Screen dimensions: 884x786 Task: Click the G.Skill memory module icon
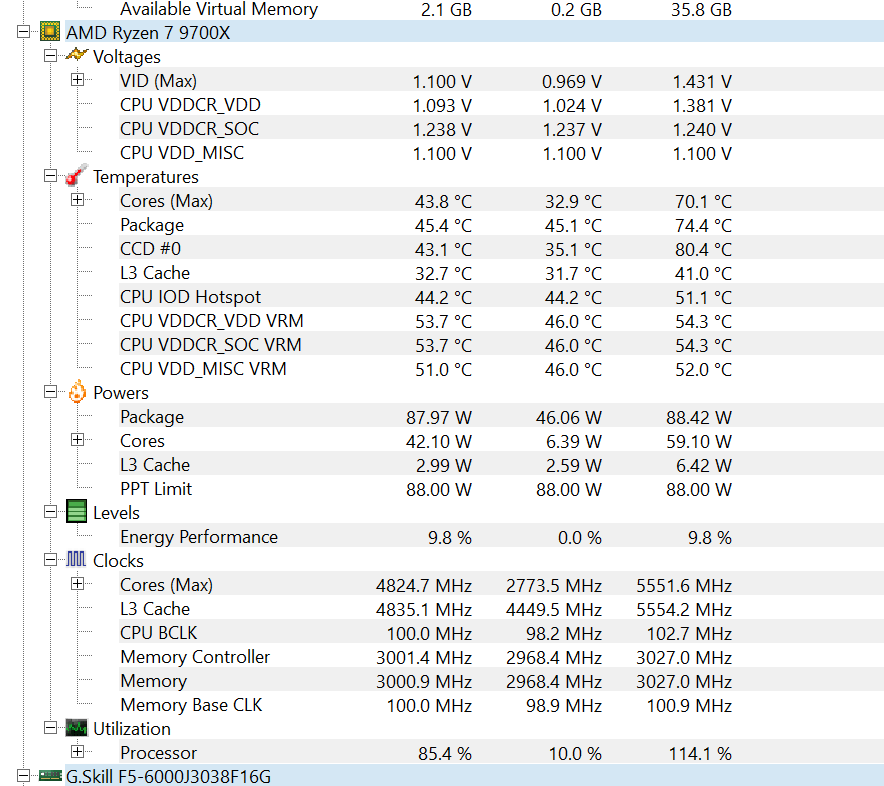[50, 776]
